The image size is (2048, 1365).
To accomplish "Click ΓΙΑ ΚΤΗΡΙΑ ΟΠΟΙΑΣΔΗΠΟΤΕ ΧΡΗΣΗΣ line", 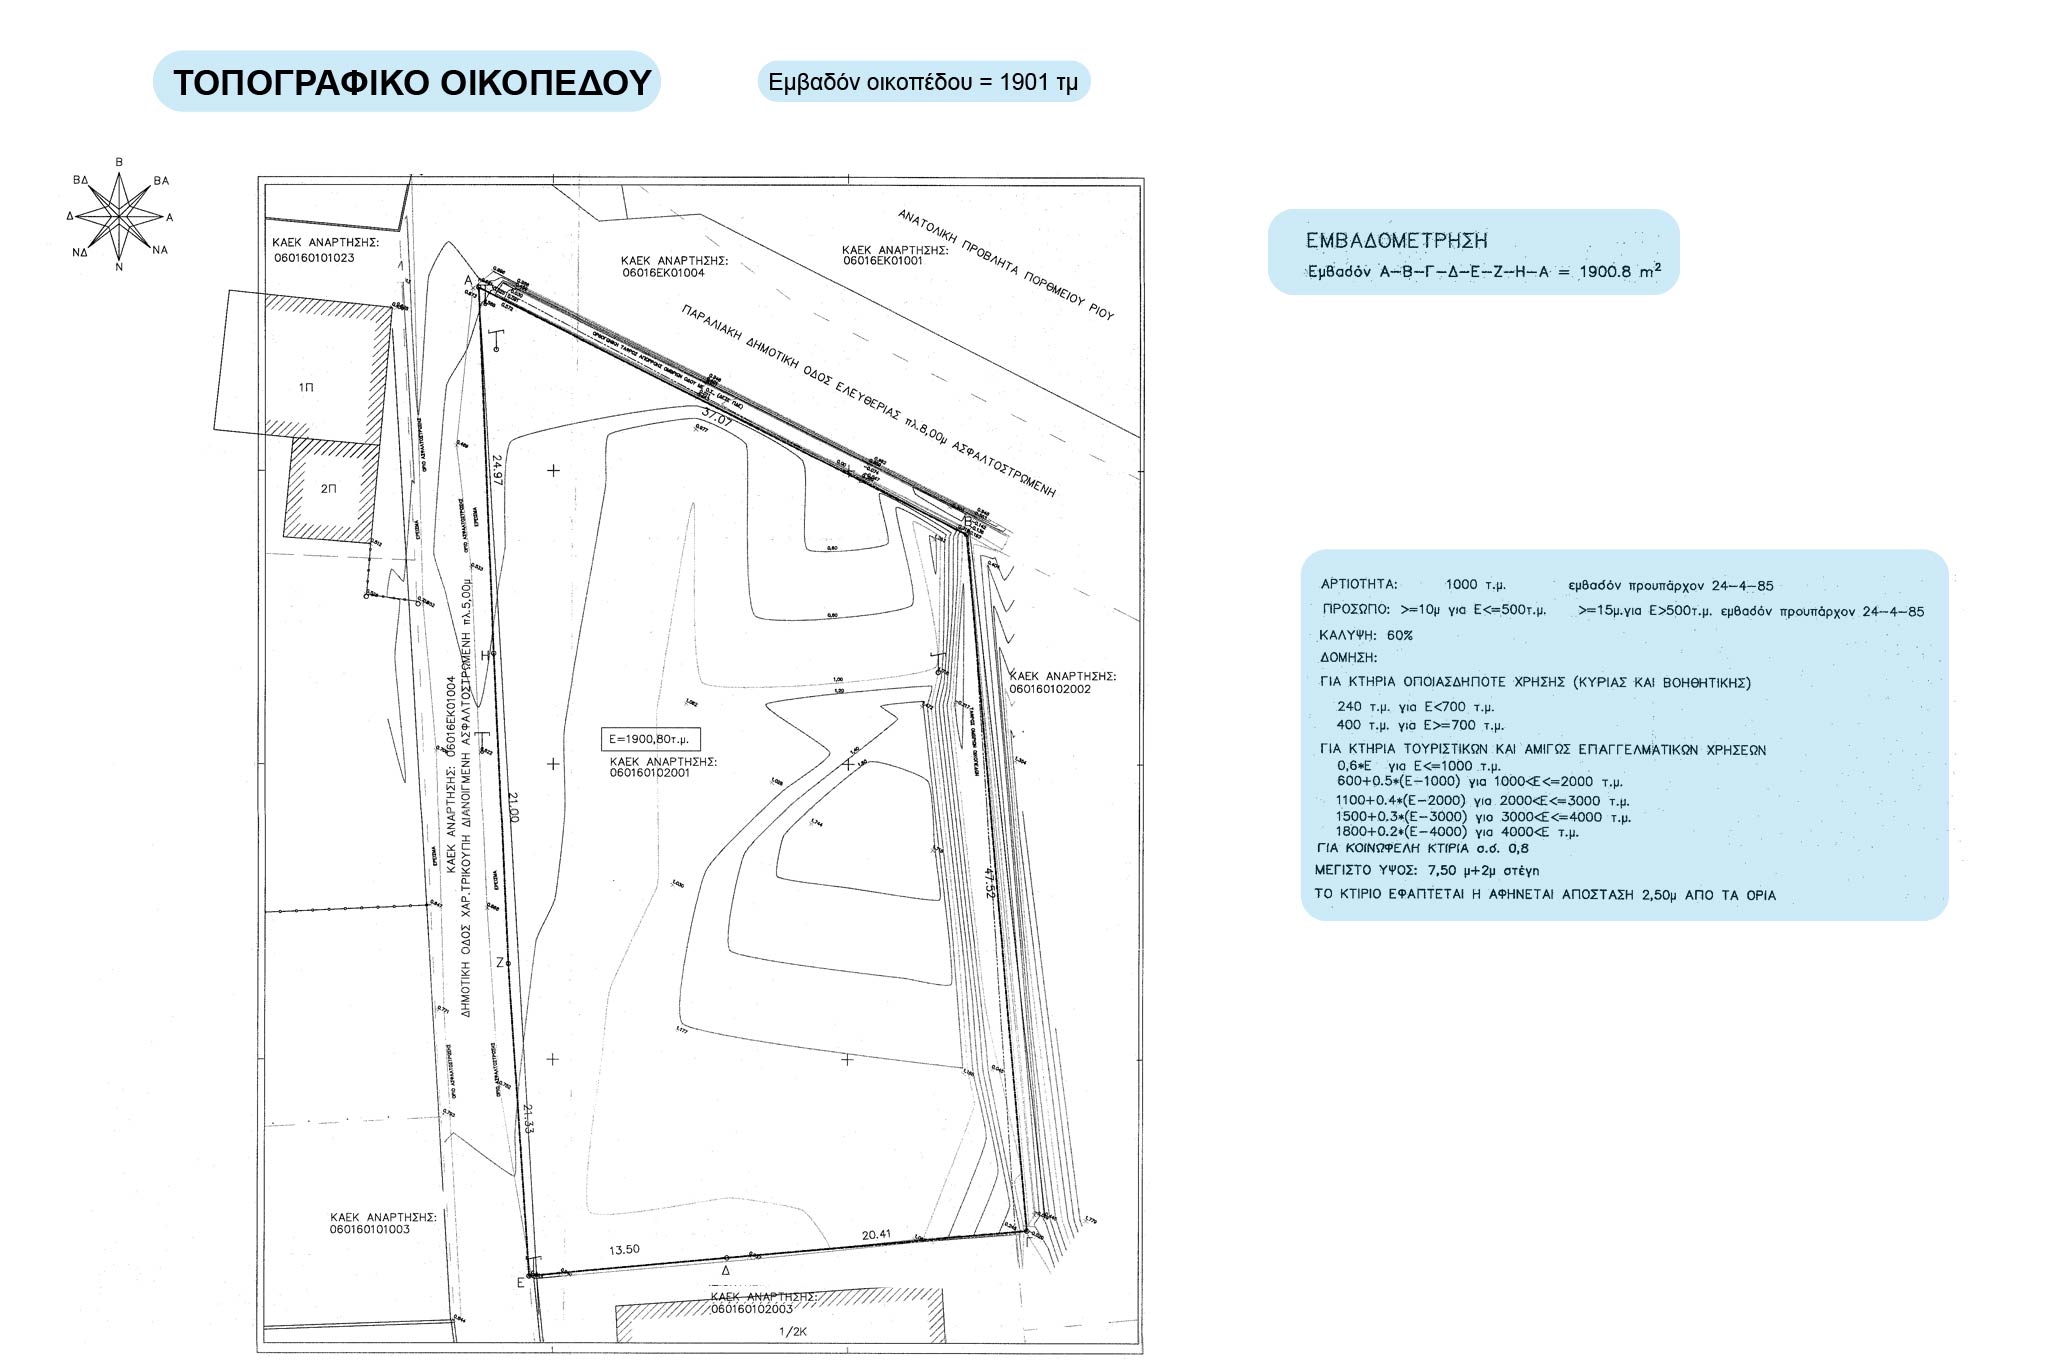I will [1535, 683].
